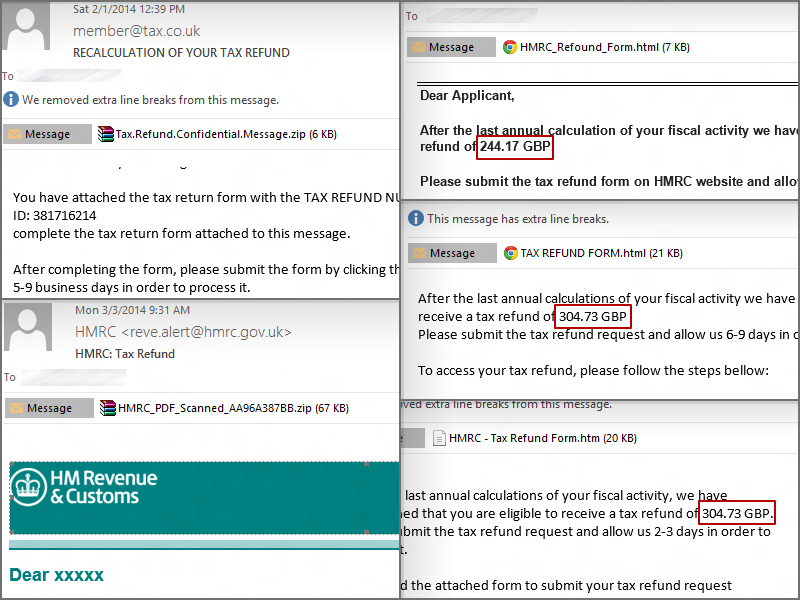Screen dimensions: 800x600
Task: Select the Chrome icon beside TAX REFUND FORM.html
Action: click(509, 253)
